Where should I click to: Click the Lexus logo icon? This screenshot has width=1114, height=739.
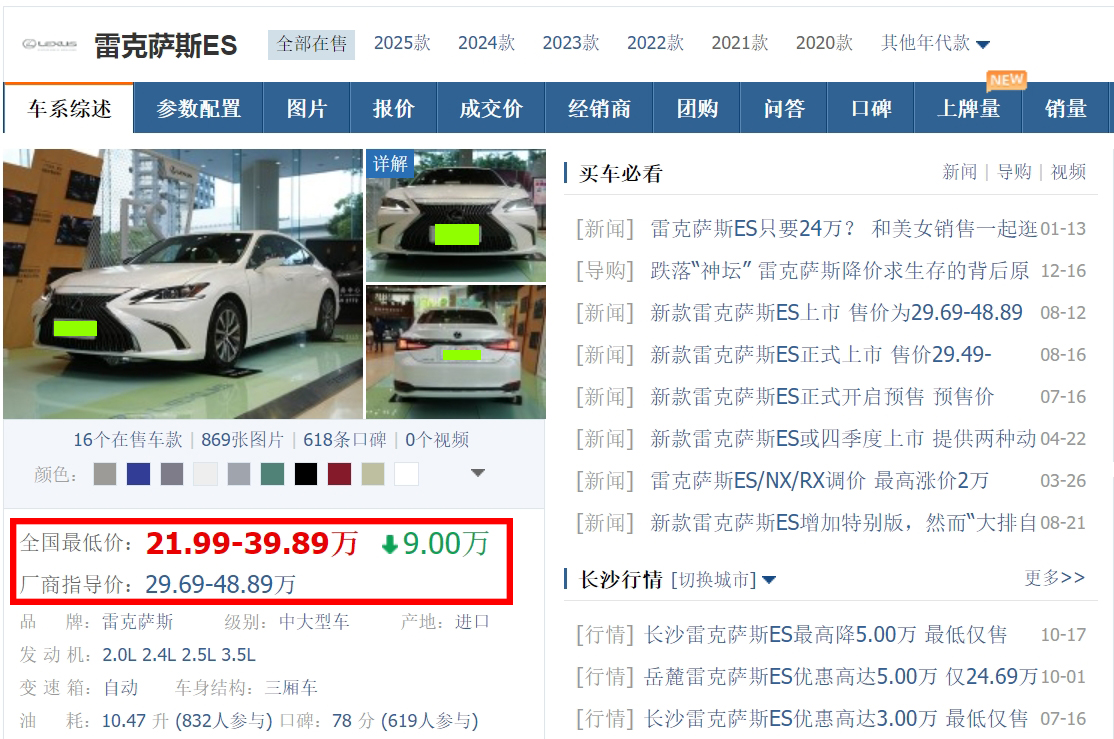coord(50,44)
